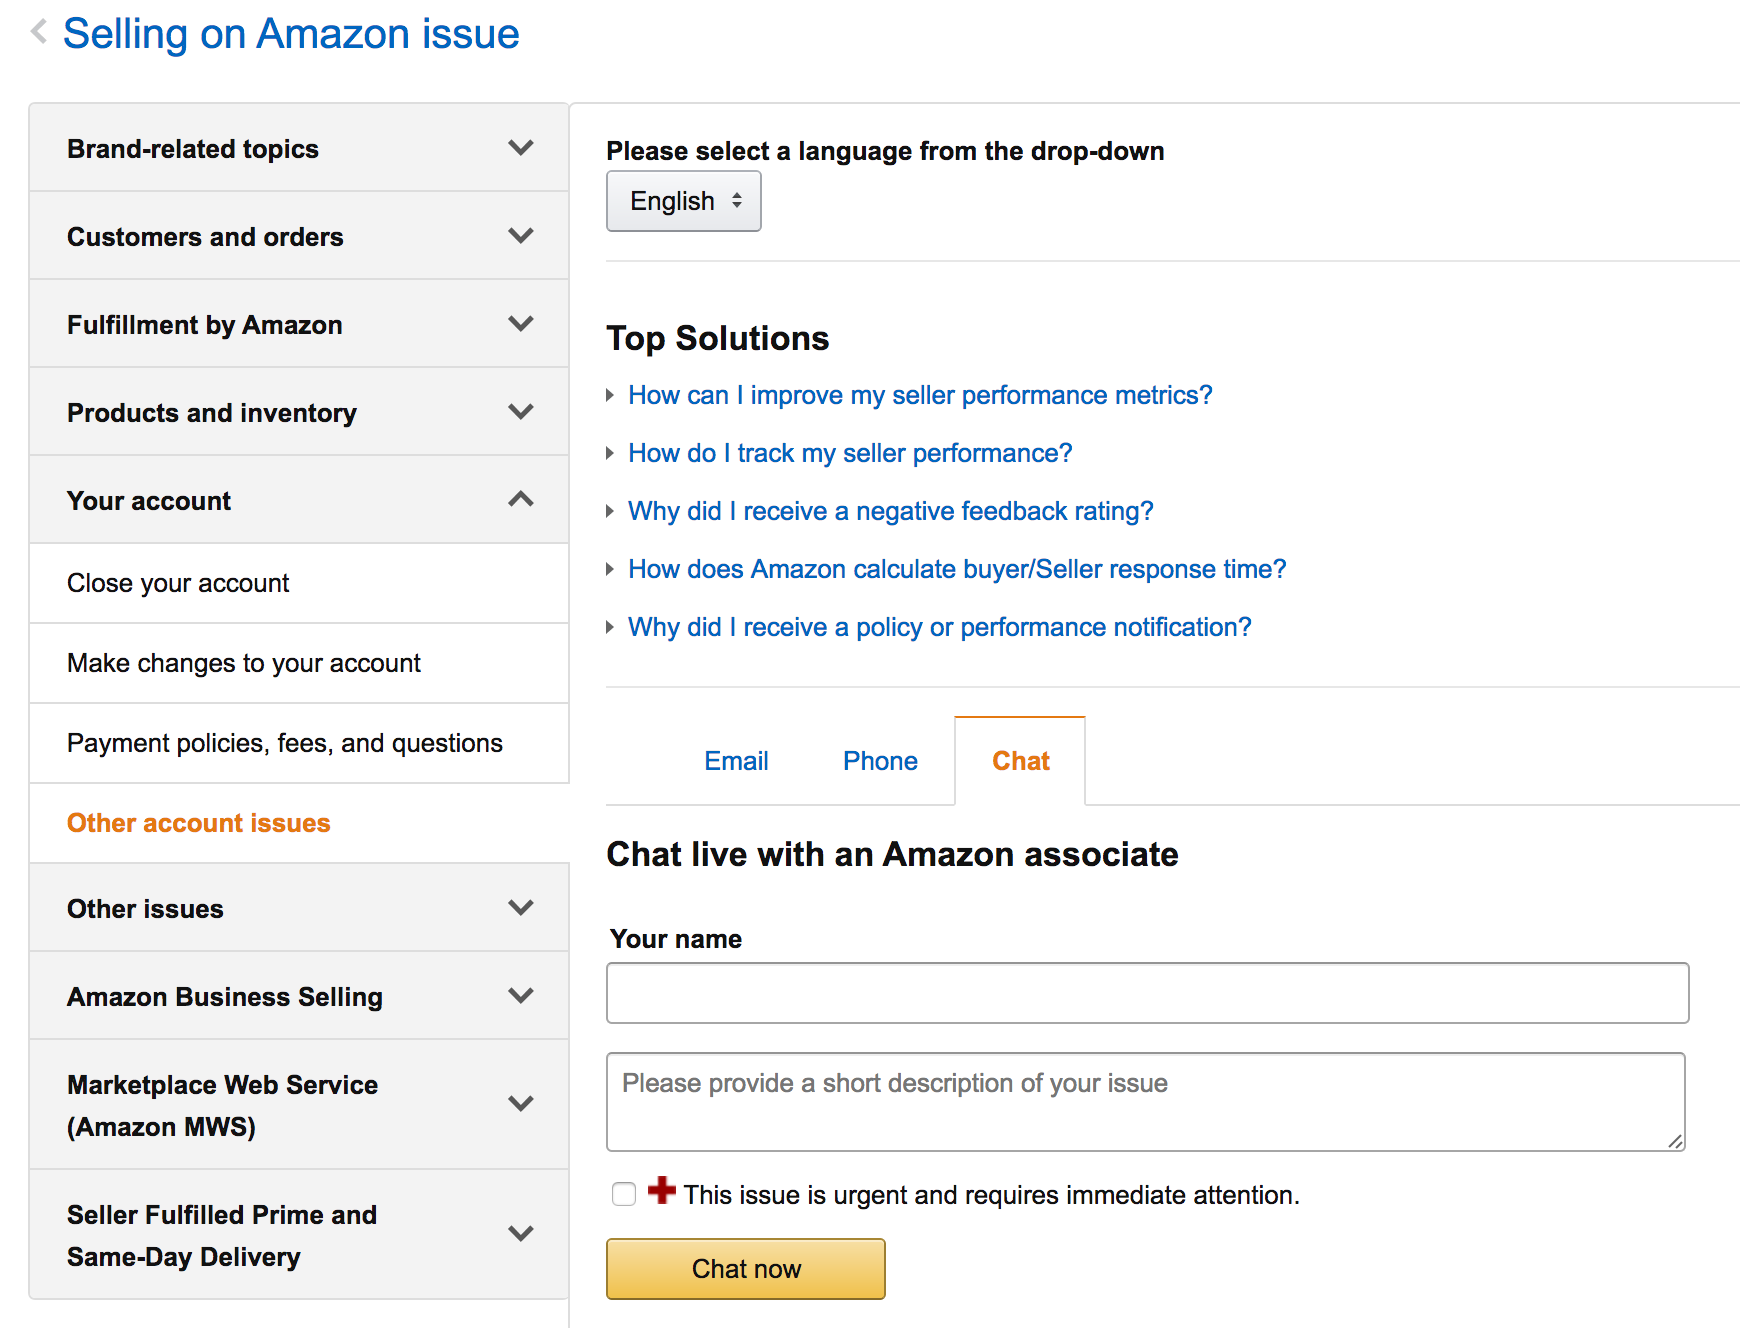Focus the issue description text area

click(1146, 1102)
